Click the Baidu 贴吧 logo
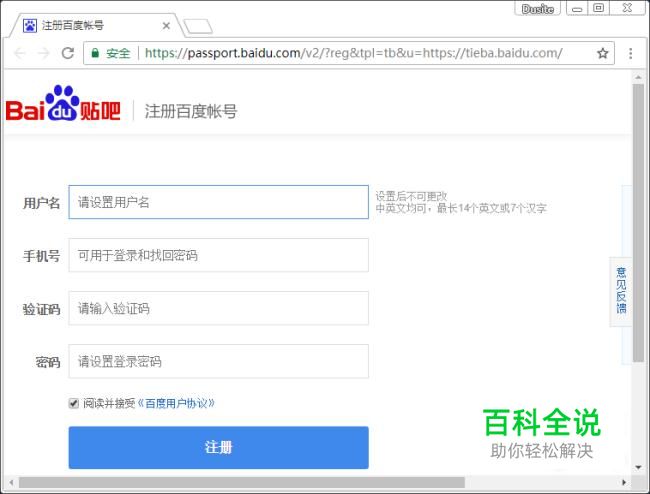Screen dimensions: 650x494 click(x=63, y=104)
